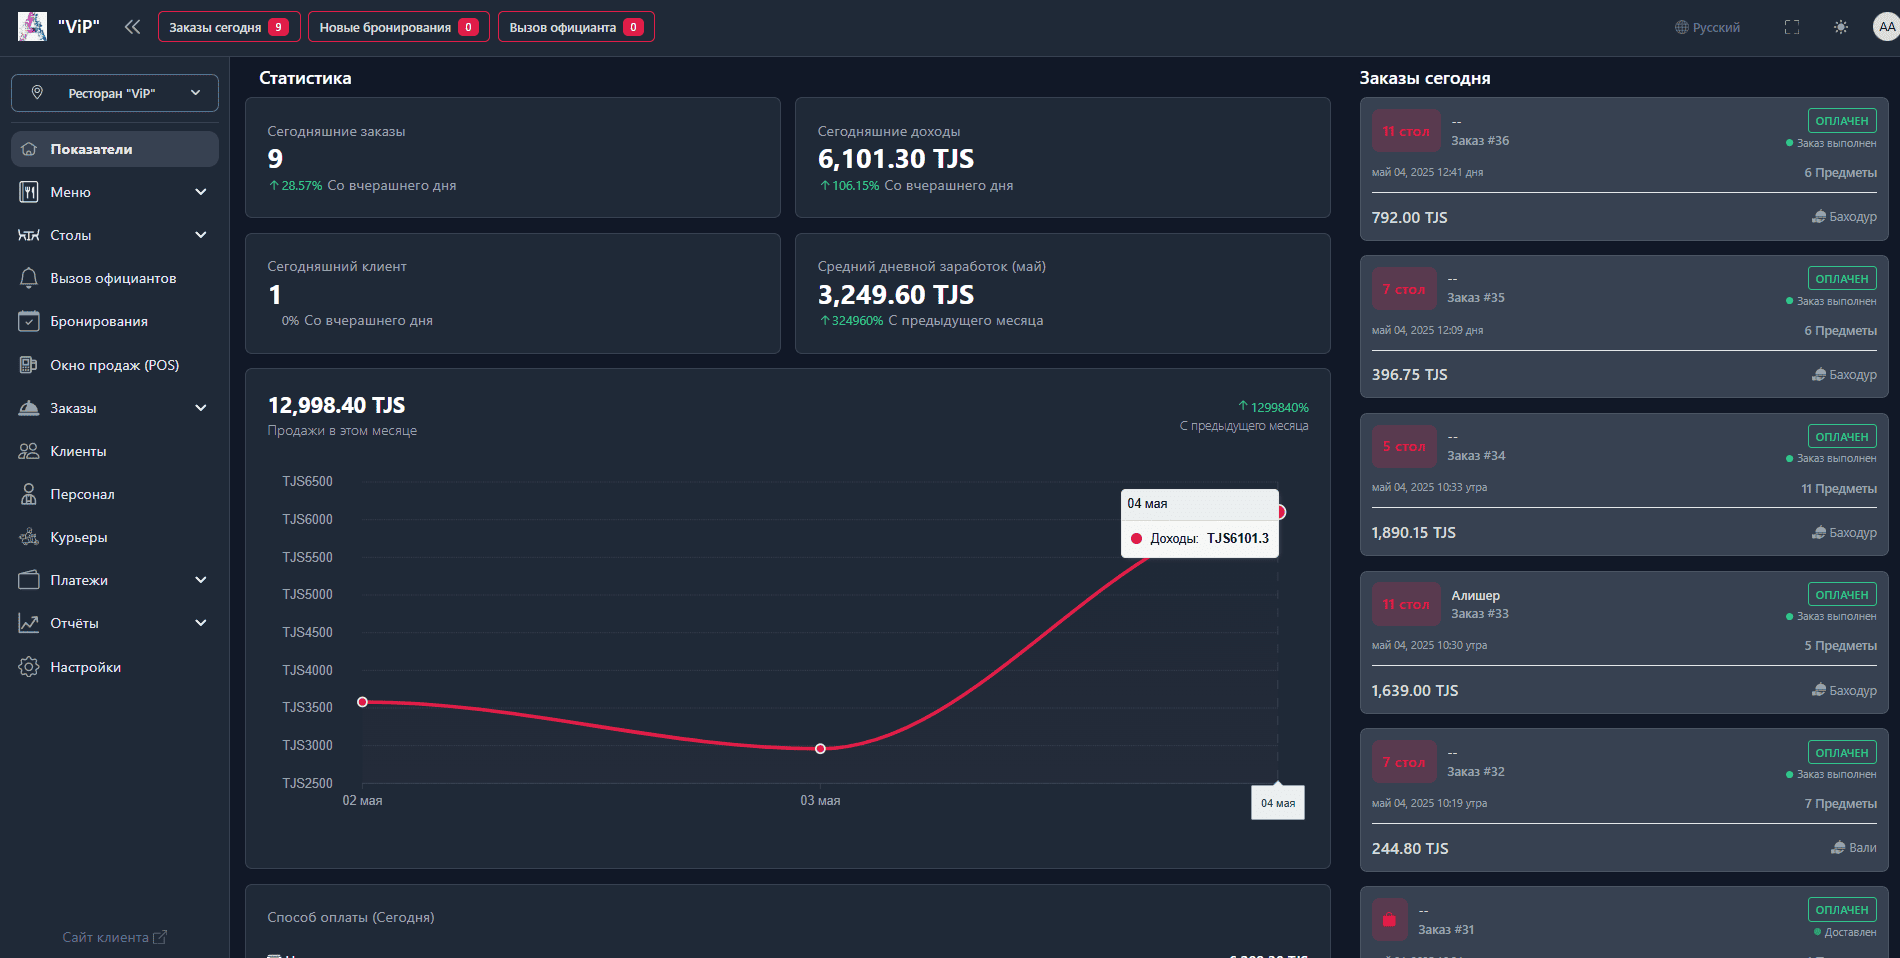Open Показатели dashboard menu item
Image resolution: width=1900 pixels, height=958 pixels.
coord(115,149)
